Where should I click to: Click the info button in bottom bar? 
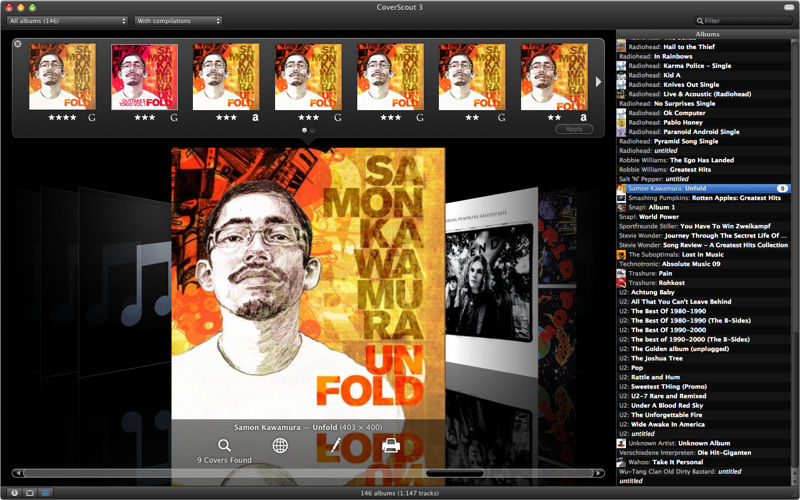pyautogui.click(x=12, y=492)
